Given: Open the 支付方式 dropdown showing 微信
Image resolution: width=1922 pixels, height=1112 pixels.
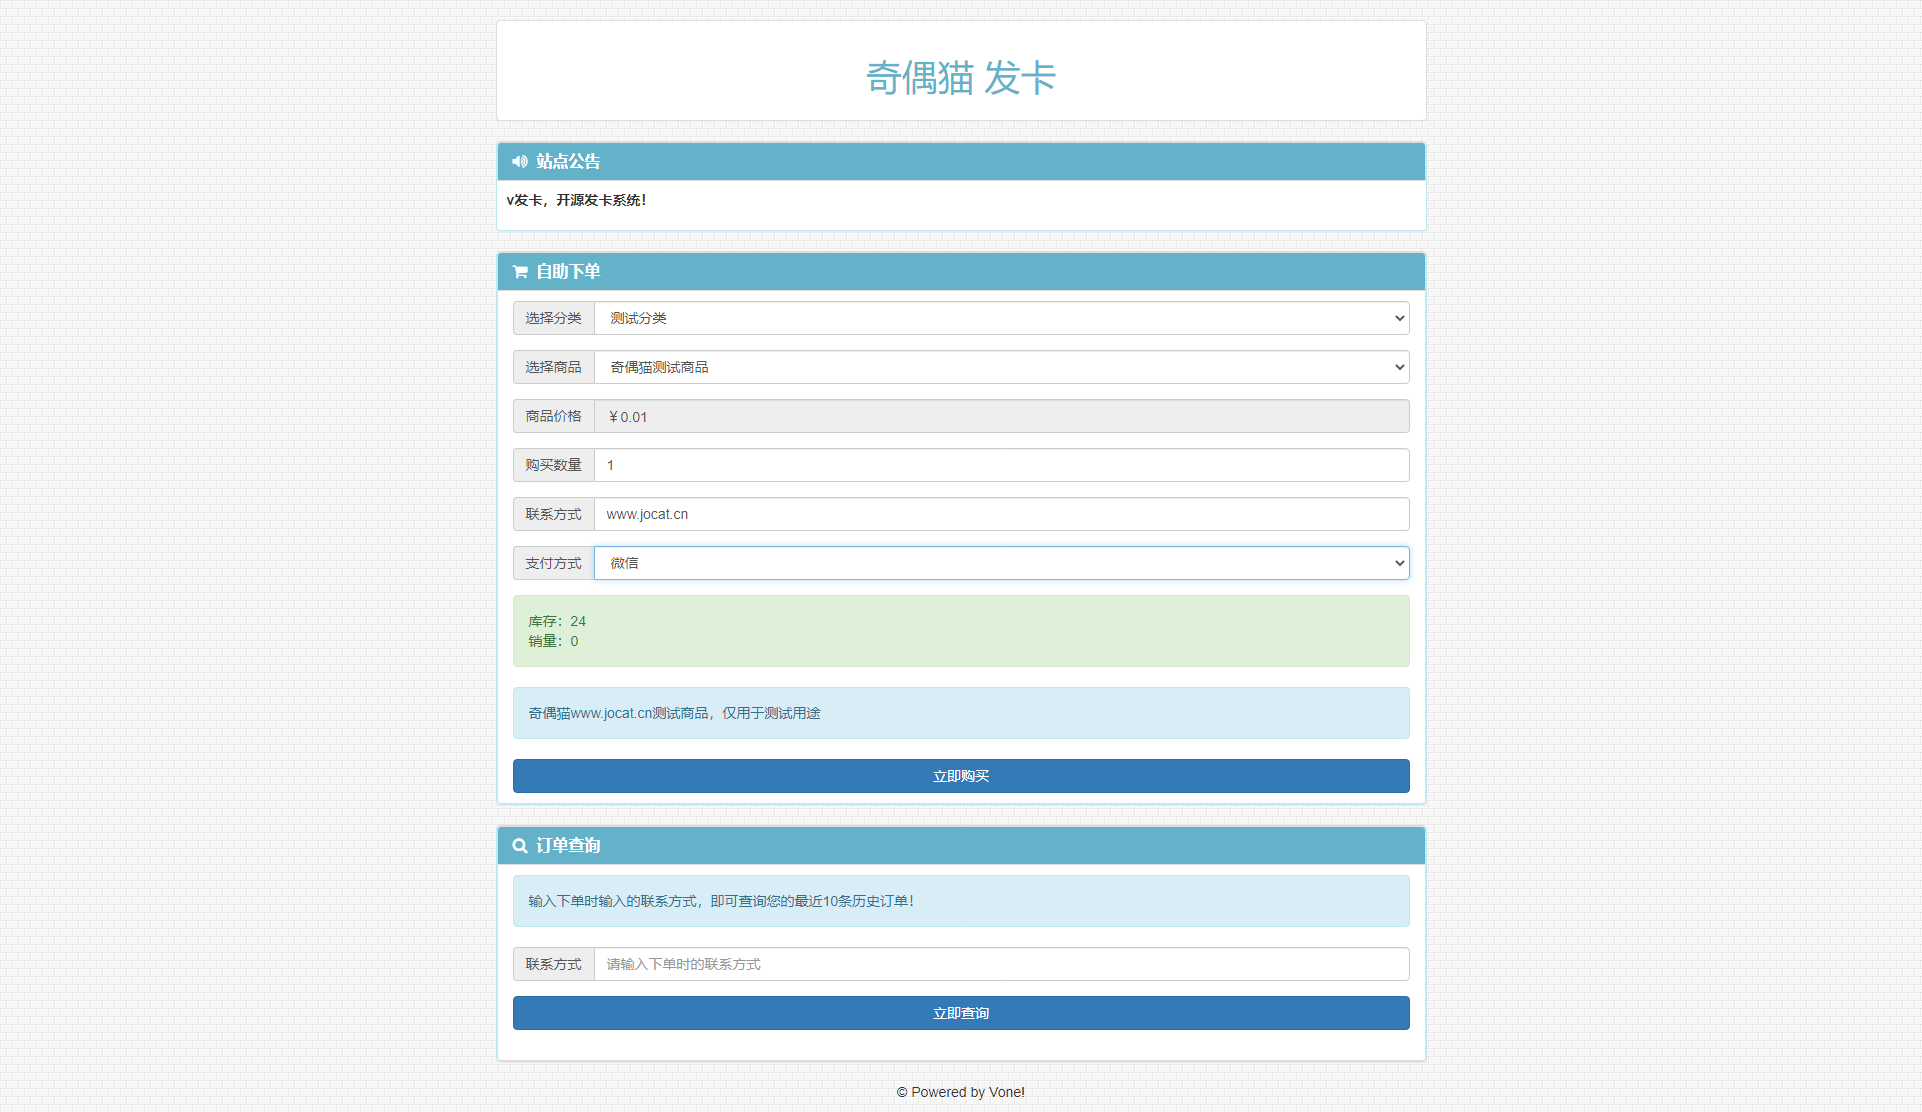Looking at the screenshot, I should [x=1001, y=563].
